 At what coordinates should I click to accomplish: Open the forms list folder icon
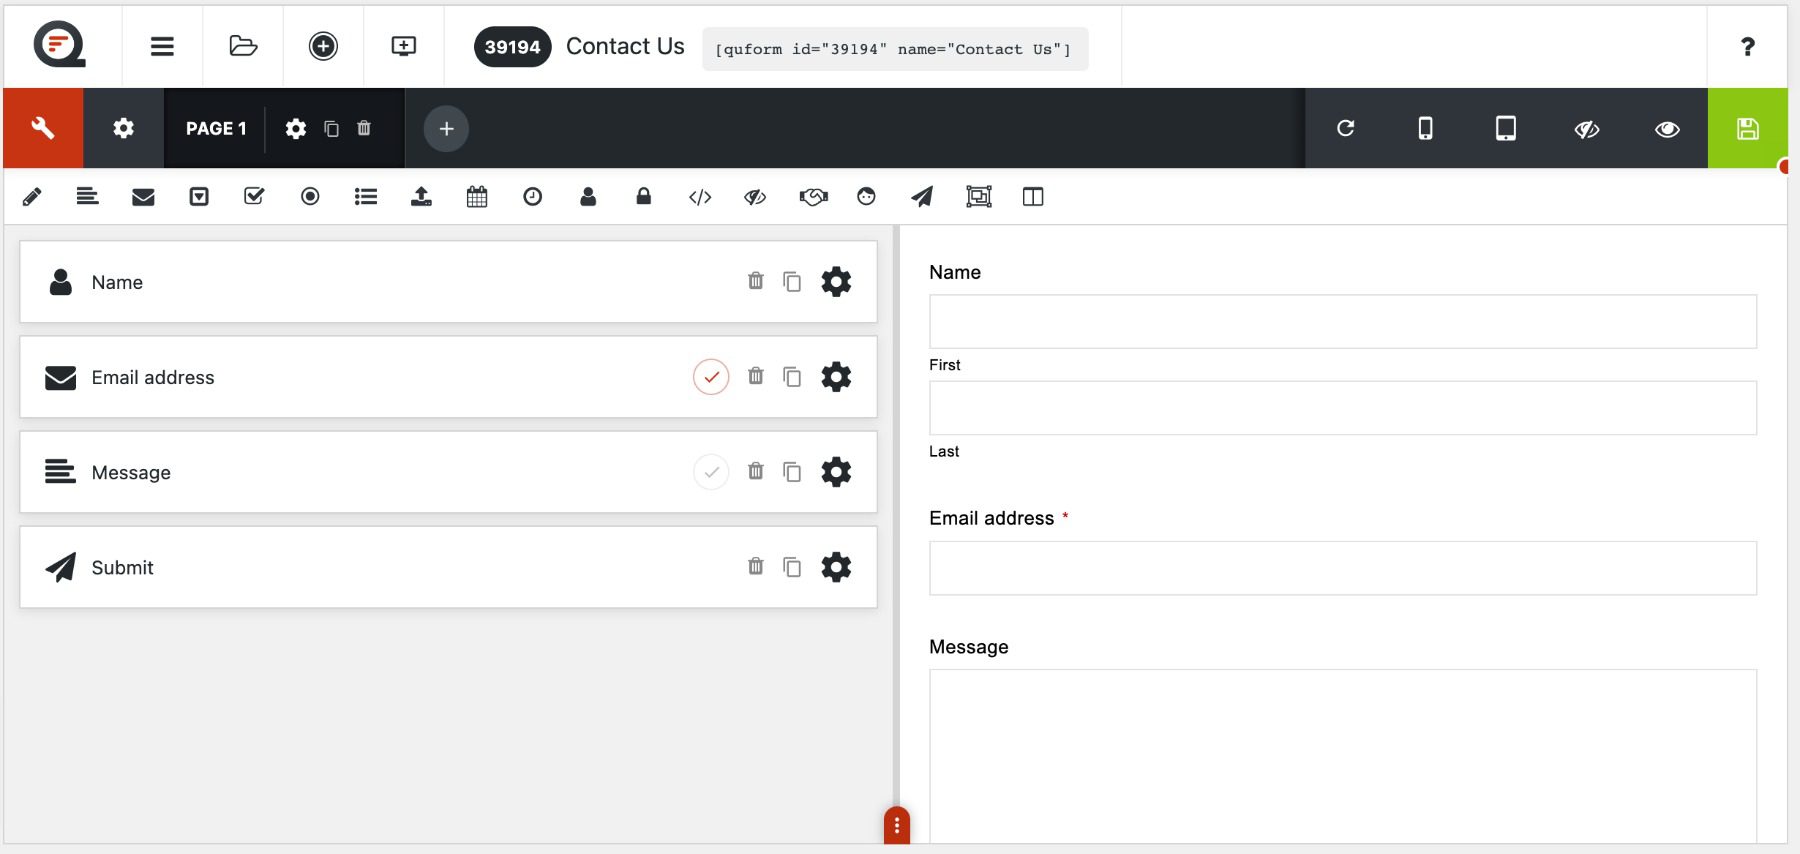coord(243,46)
